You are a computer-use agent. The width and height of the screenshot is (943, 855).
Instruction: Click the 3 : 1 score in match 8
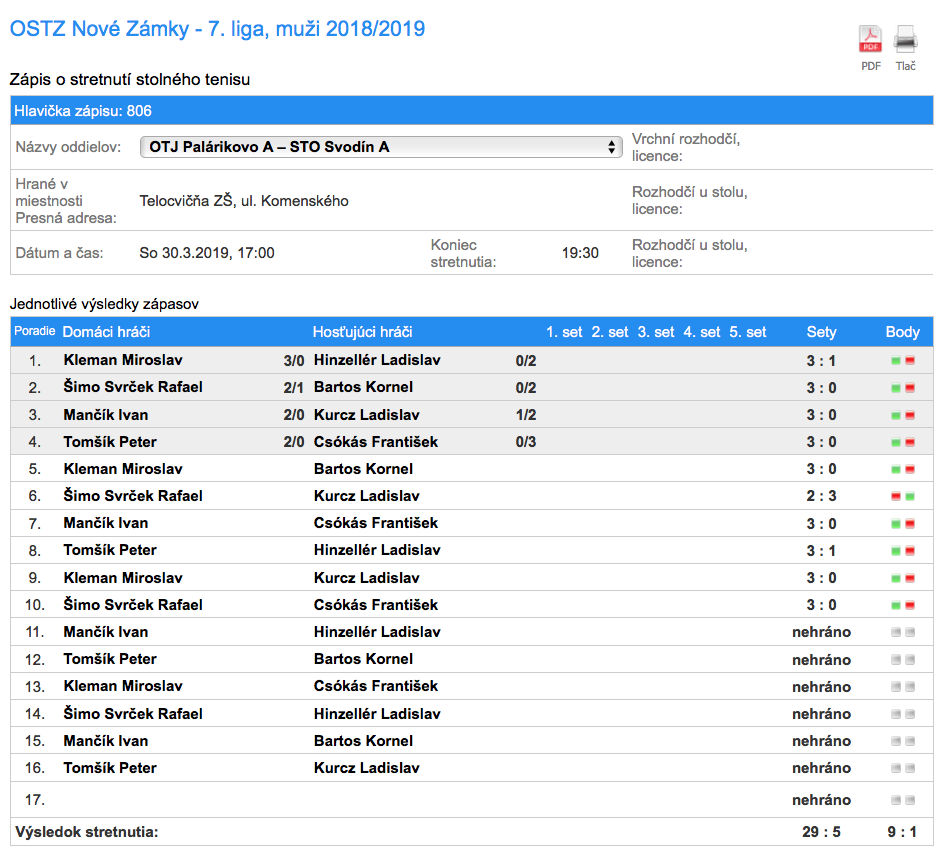pyautogui.click(x=821, y=551)
